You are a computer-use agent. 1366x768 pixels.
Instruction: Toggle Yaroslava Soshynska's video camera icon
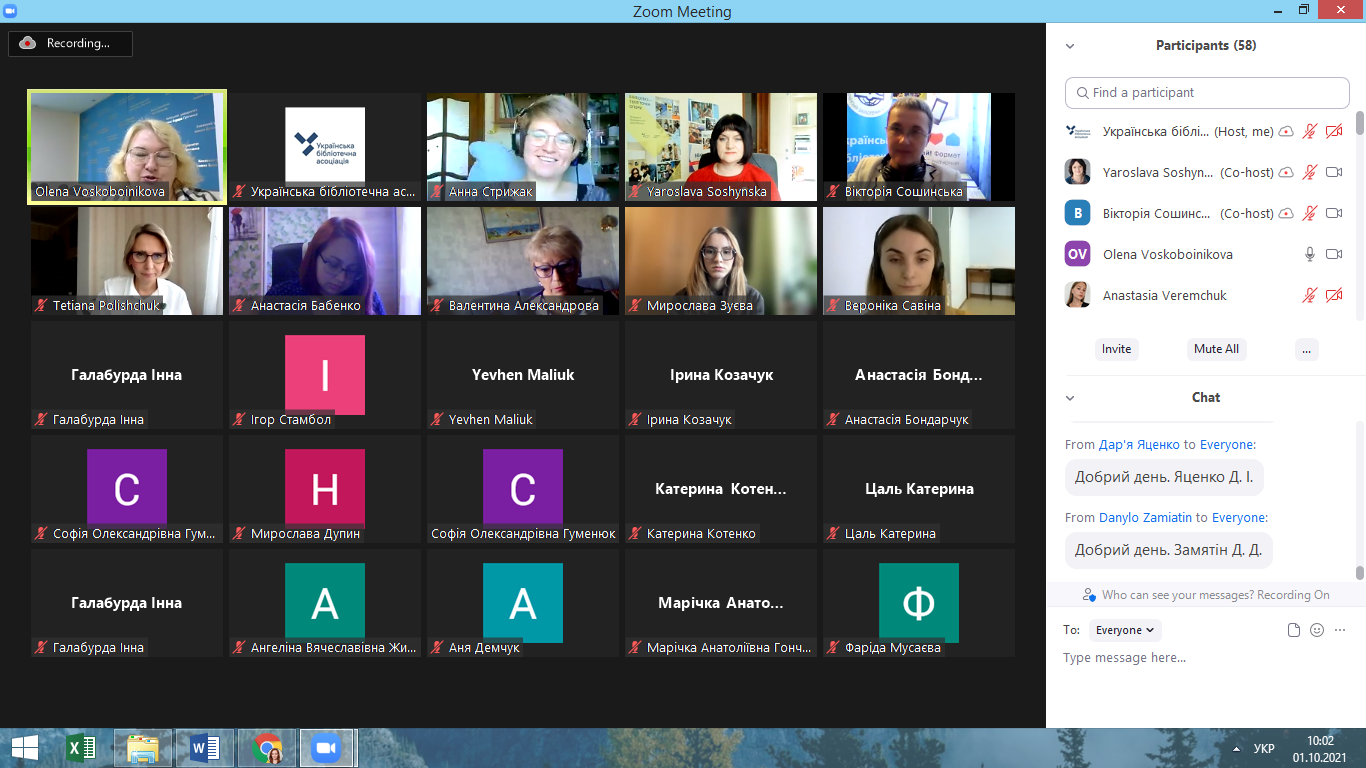(x=1333, y=172)
